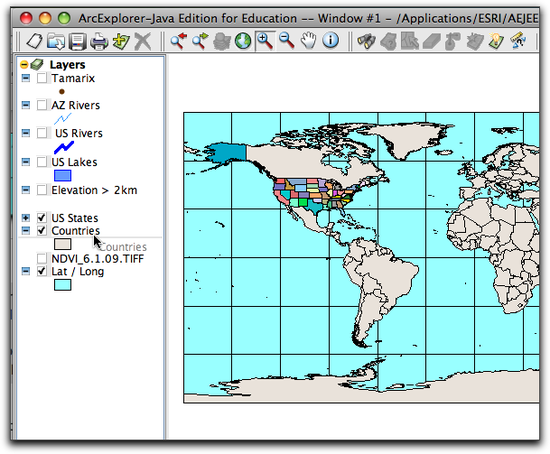This screenshot has width=550, height=454.
Task: Uncheck the US States layer checkbox
Action: tap(42, 218)
